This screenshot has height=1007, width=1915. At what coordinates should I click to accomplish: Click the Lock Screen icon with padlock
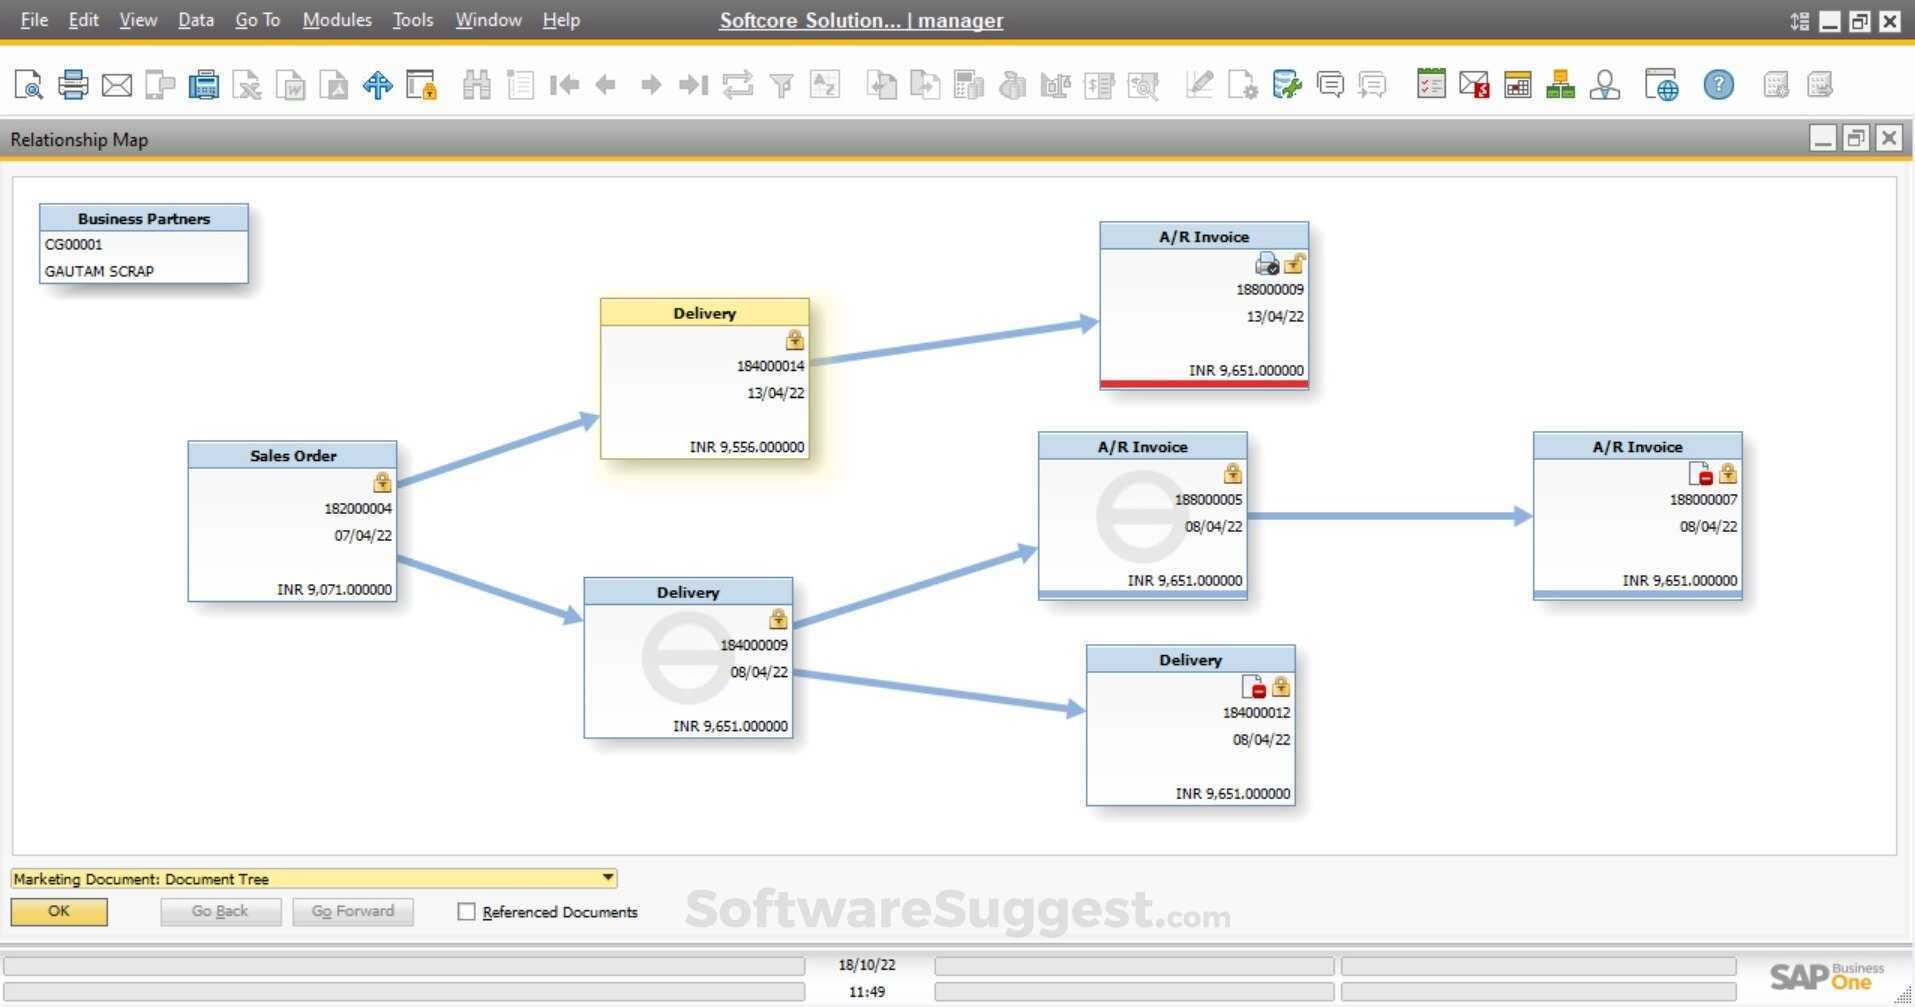point(422,84)
